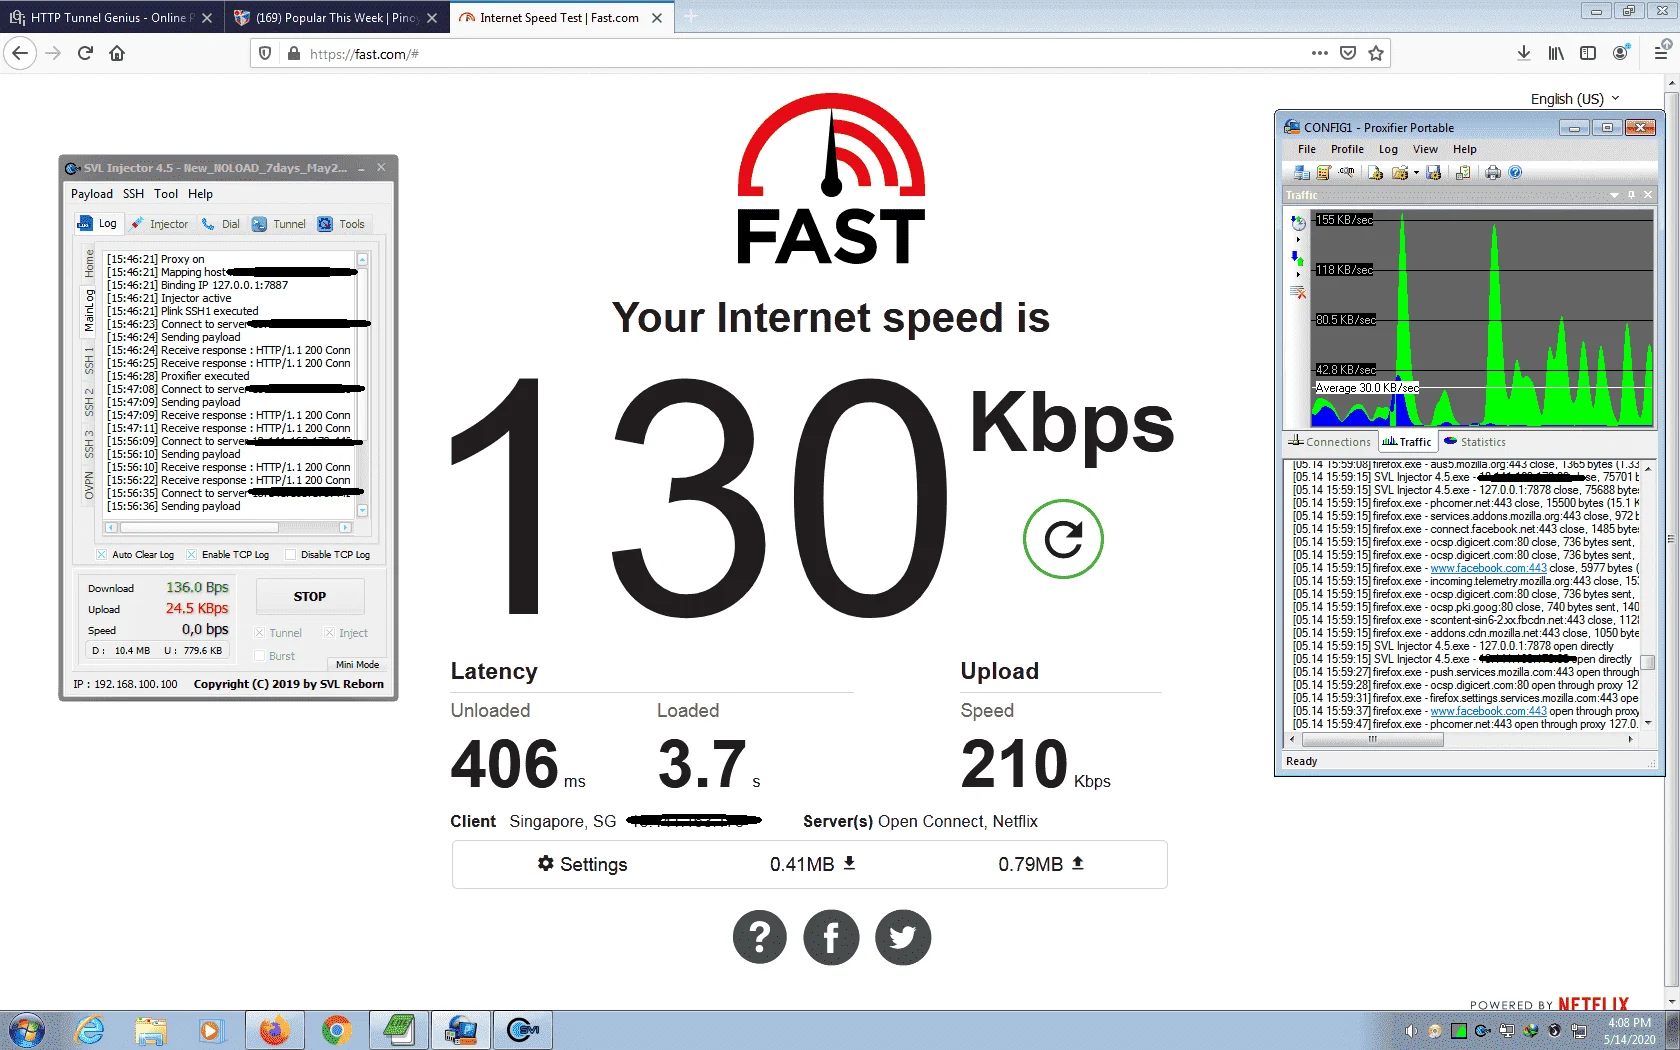Save page to Pocket

pyautogui.click(x=1348, y=54)
